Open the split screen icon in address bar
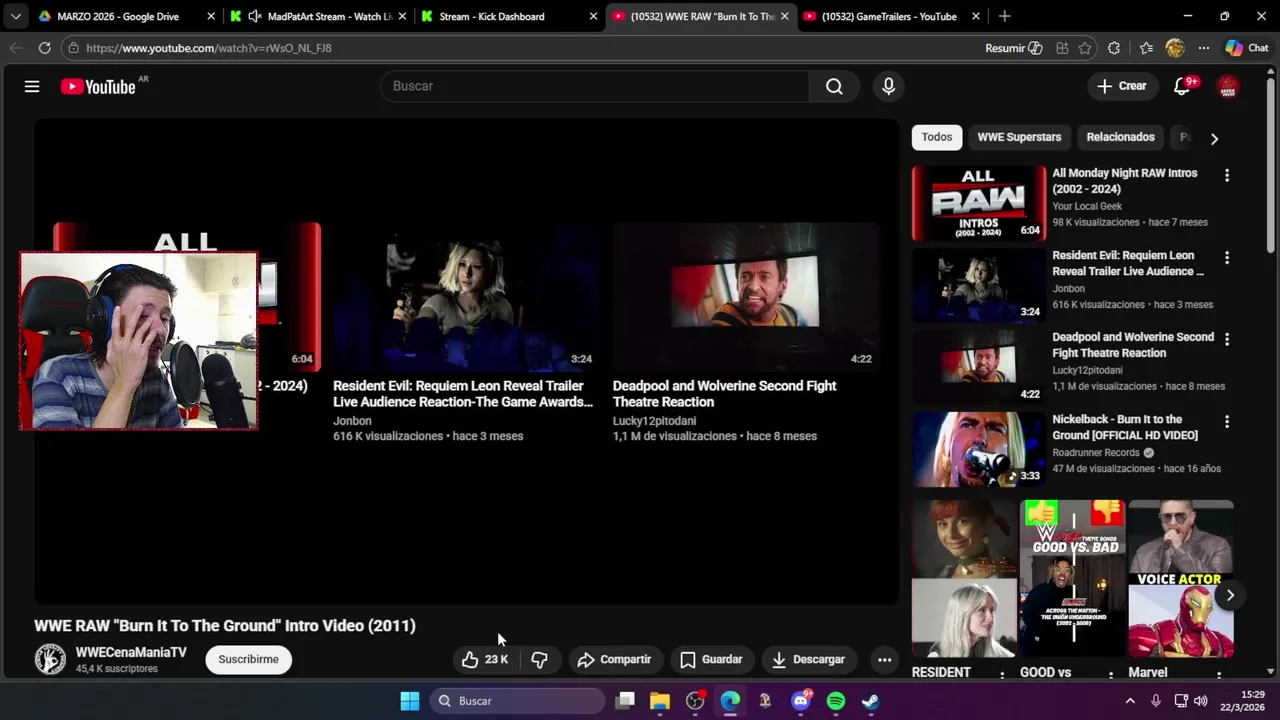The height and width of the screenshot is (720, 1280). (x=1062, y=48)
